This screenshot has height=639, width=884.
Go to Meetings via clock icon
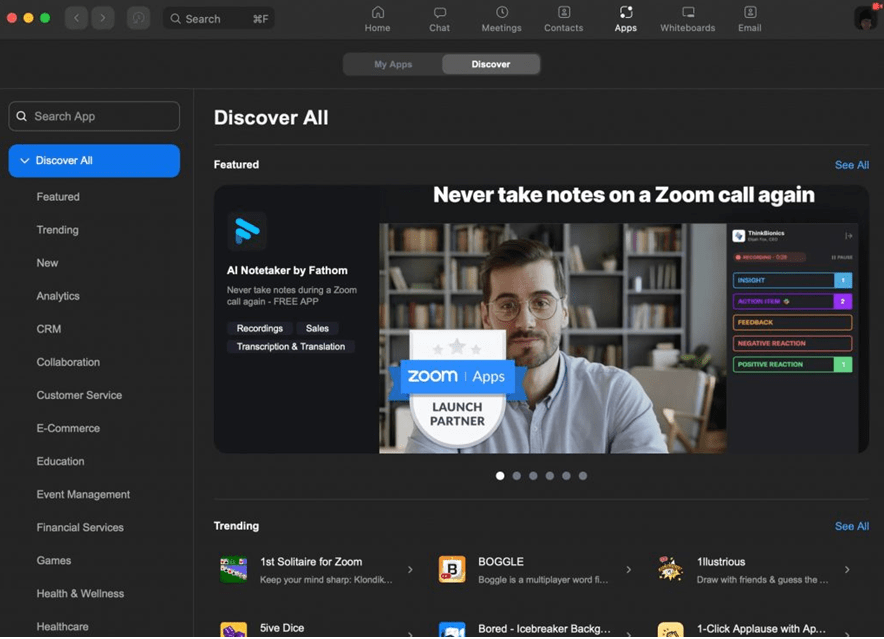pos(501,13)
